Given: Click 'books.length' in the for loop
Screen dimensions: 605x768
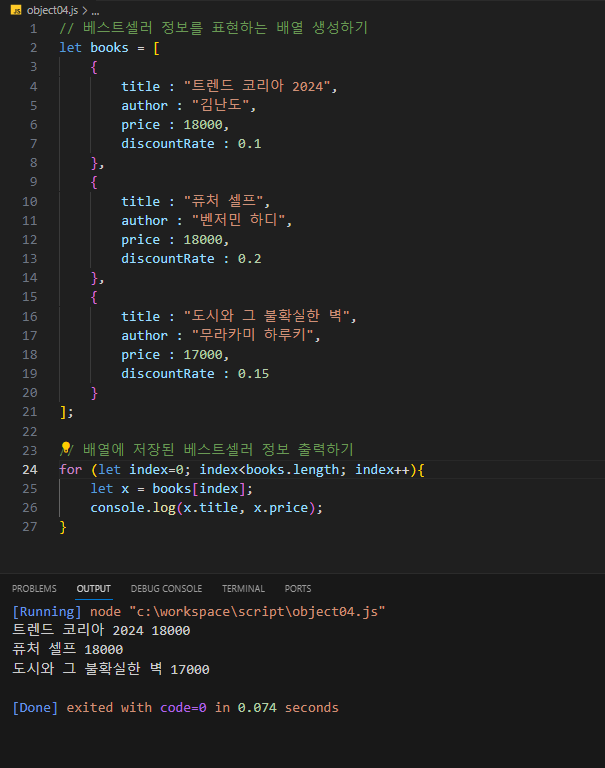Looking at the screenshot, I should click(x=292, y=470).
